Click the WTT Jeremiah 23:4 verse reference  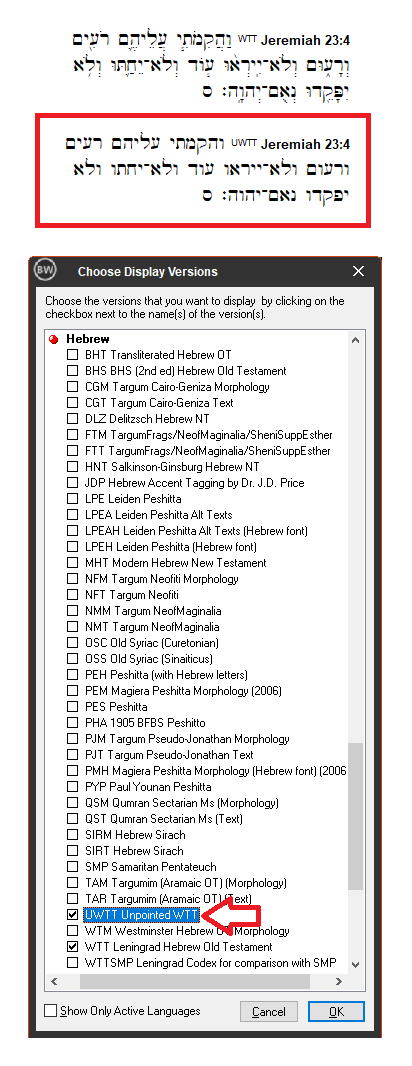coord(305,40)
